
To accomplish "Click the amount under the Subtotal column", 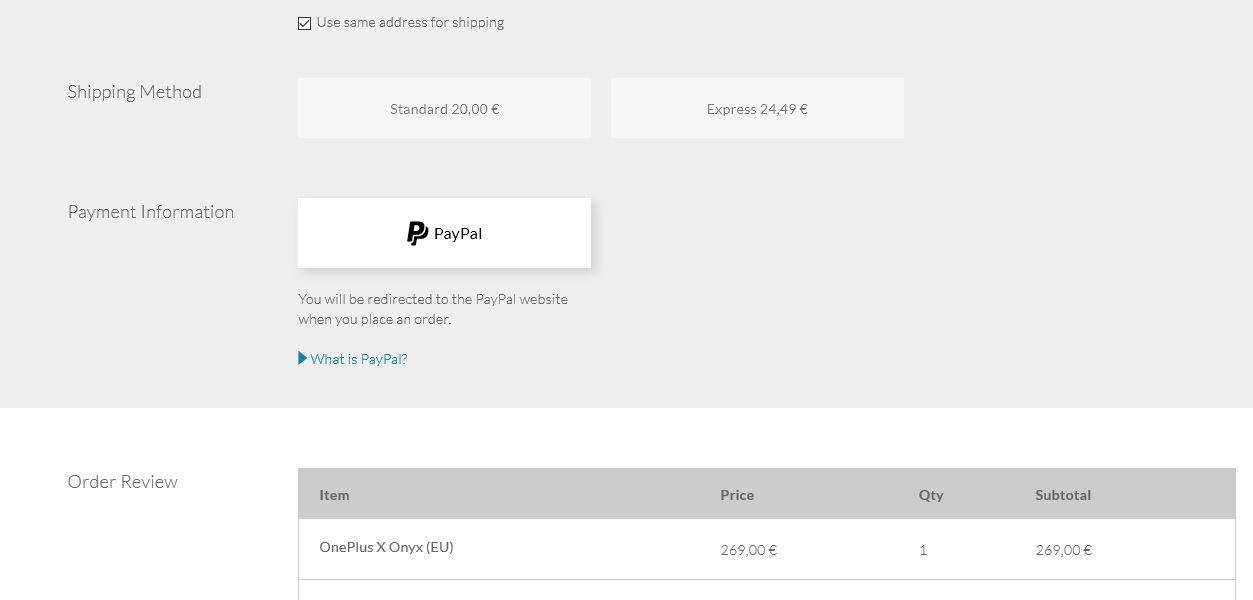I will click(1063, 550).
